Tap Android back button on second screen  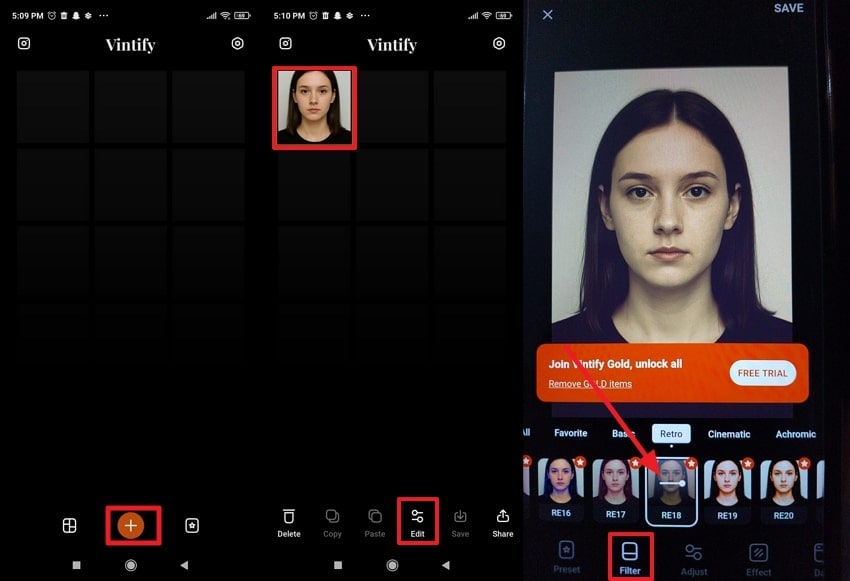(446, 565)
